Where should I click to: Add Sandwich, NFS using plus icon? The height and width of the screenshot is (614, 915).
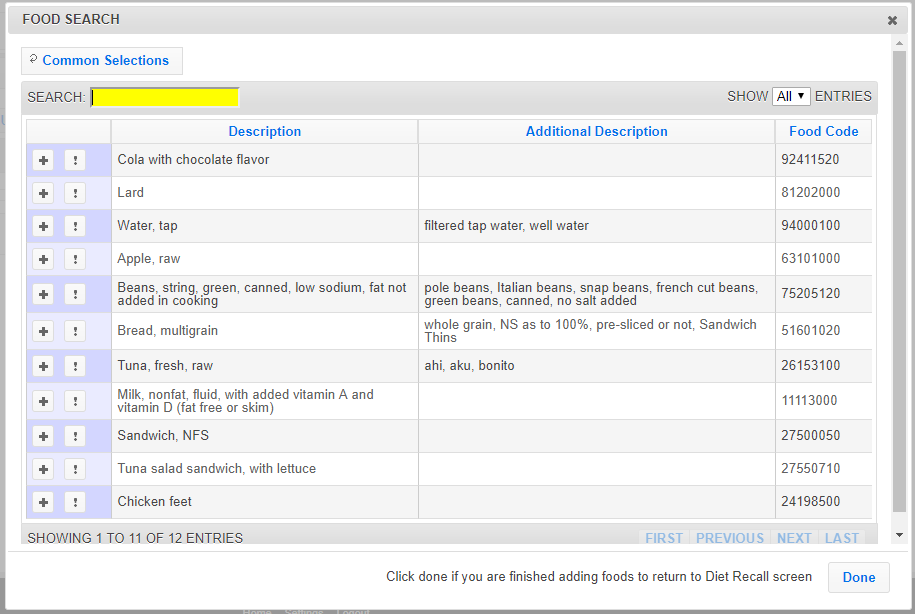[43, 436]
